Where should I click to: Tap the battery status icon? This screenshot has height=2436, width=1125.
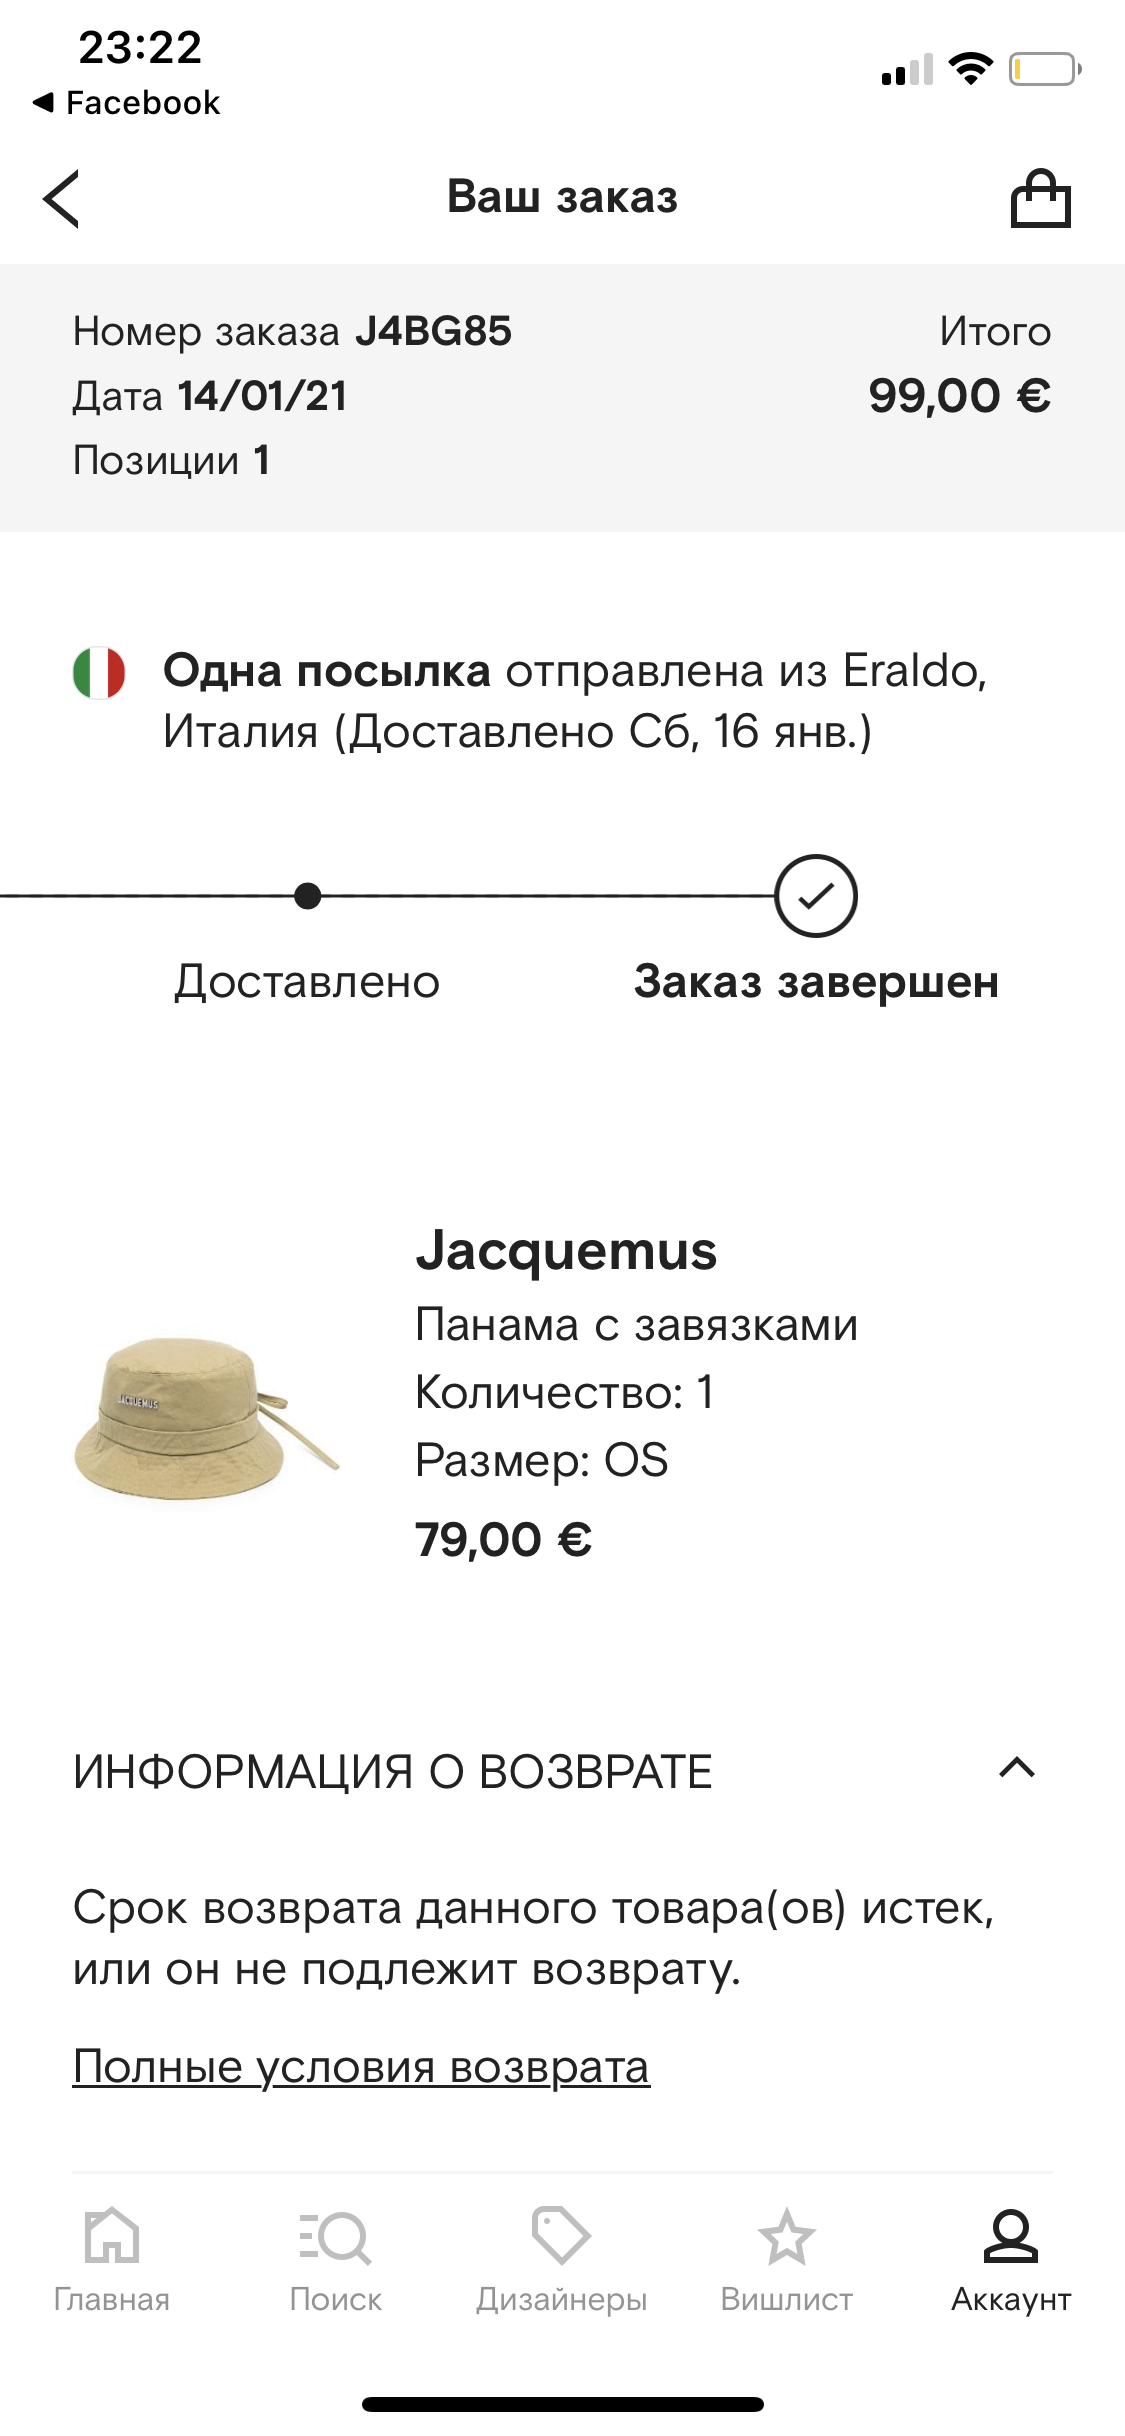click(x=1044, y=69)
